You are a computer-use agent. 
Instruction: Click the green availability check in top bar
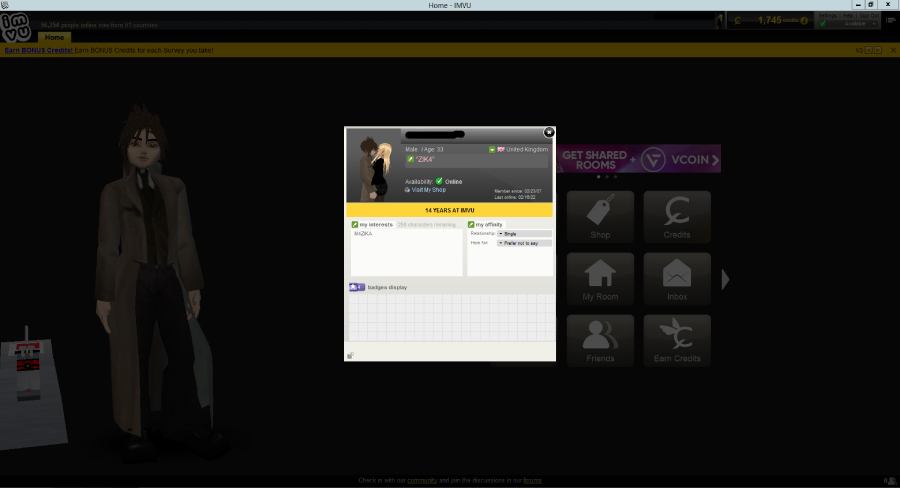823,24
